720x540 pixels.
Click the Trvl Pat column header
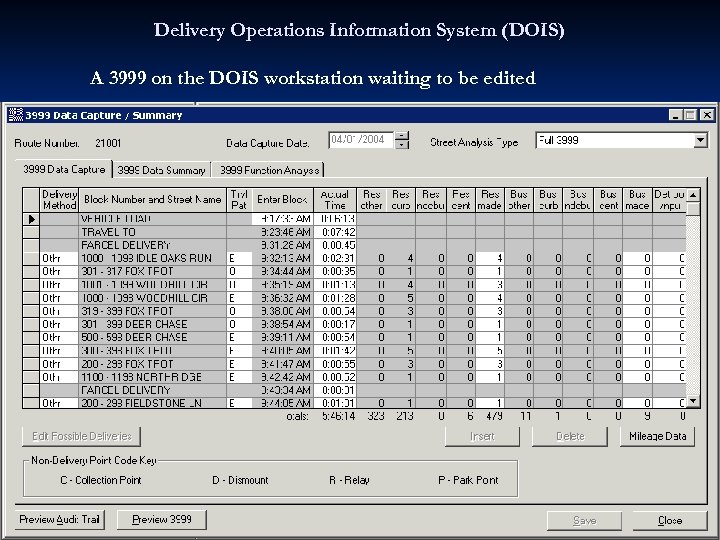239,200
